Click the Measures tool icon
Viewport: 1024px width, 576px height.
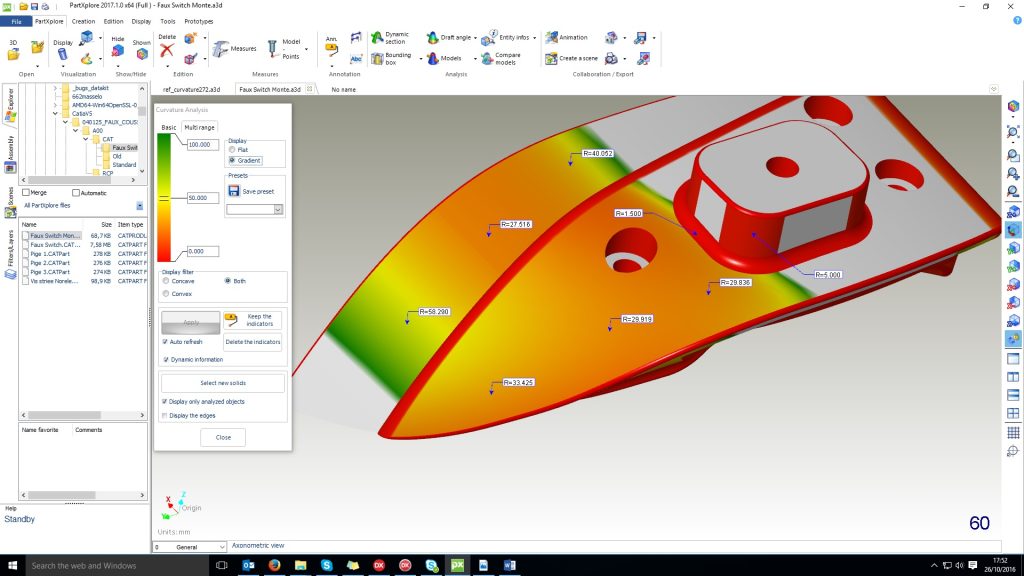pyautogui.click(x=219, y=48)
